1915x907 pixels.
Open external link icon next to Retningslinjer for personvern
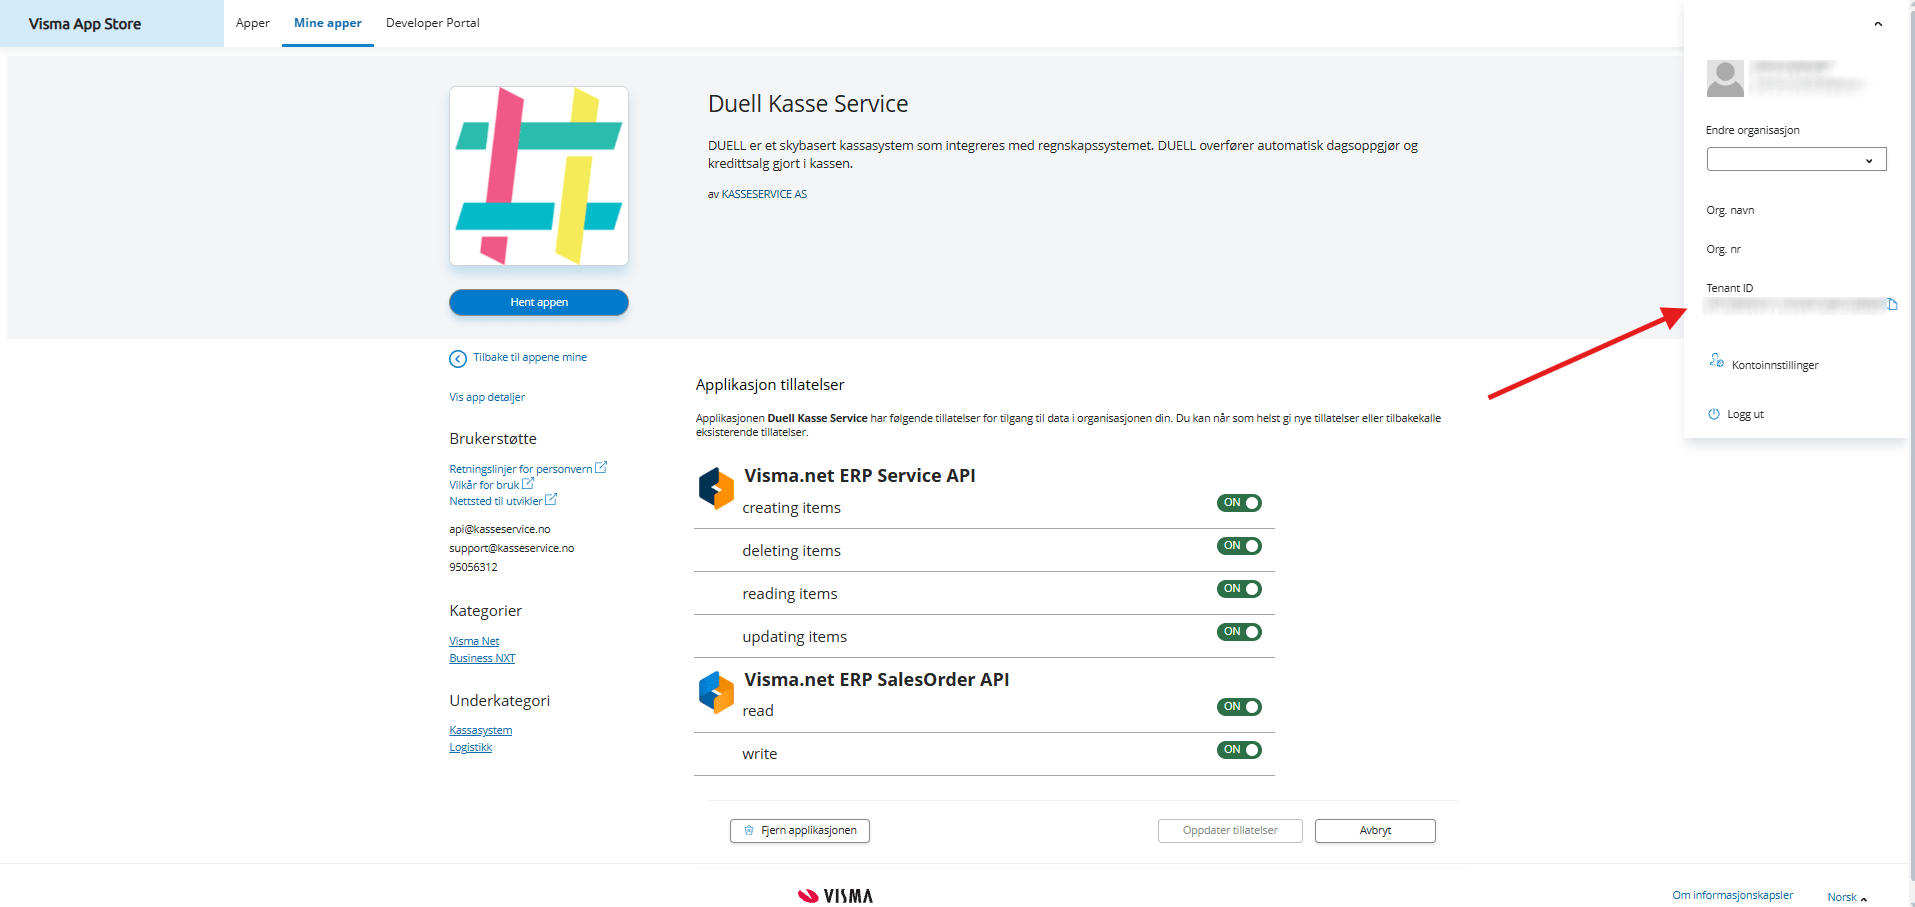coord(601,467)
